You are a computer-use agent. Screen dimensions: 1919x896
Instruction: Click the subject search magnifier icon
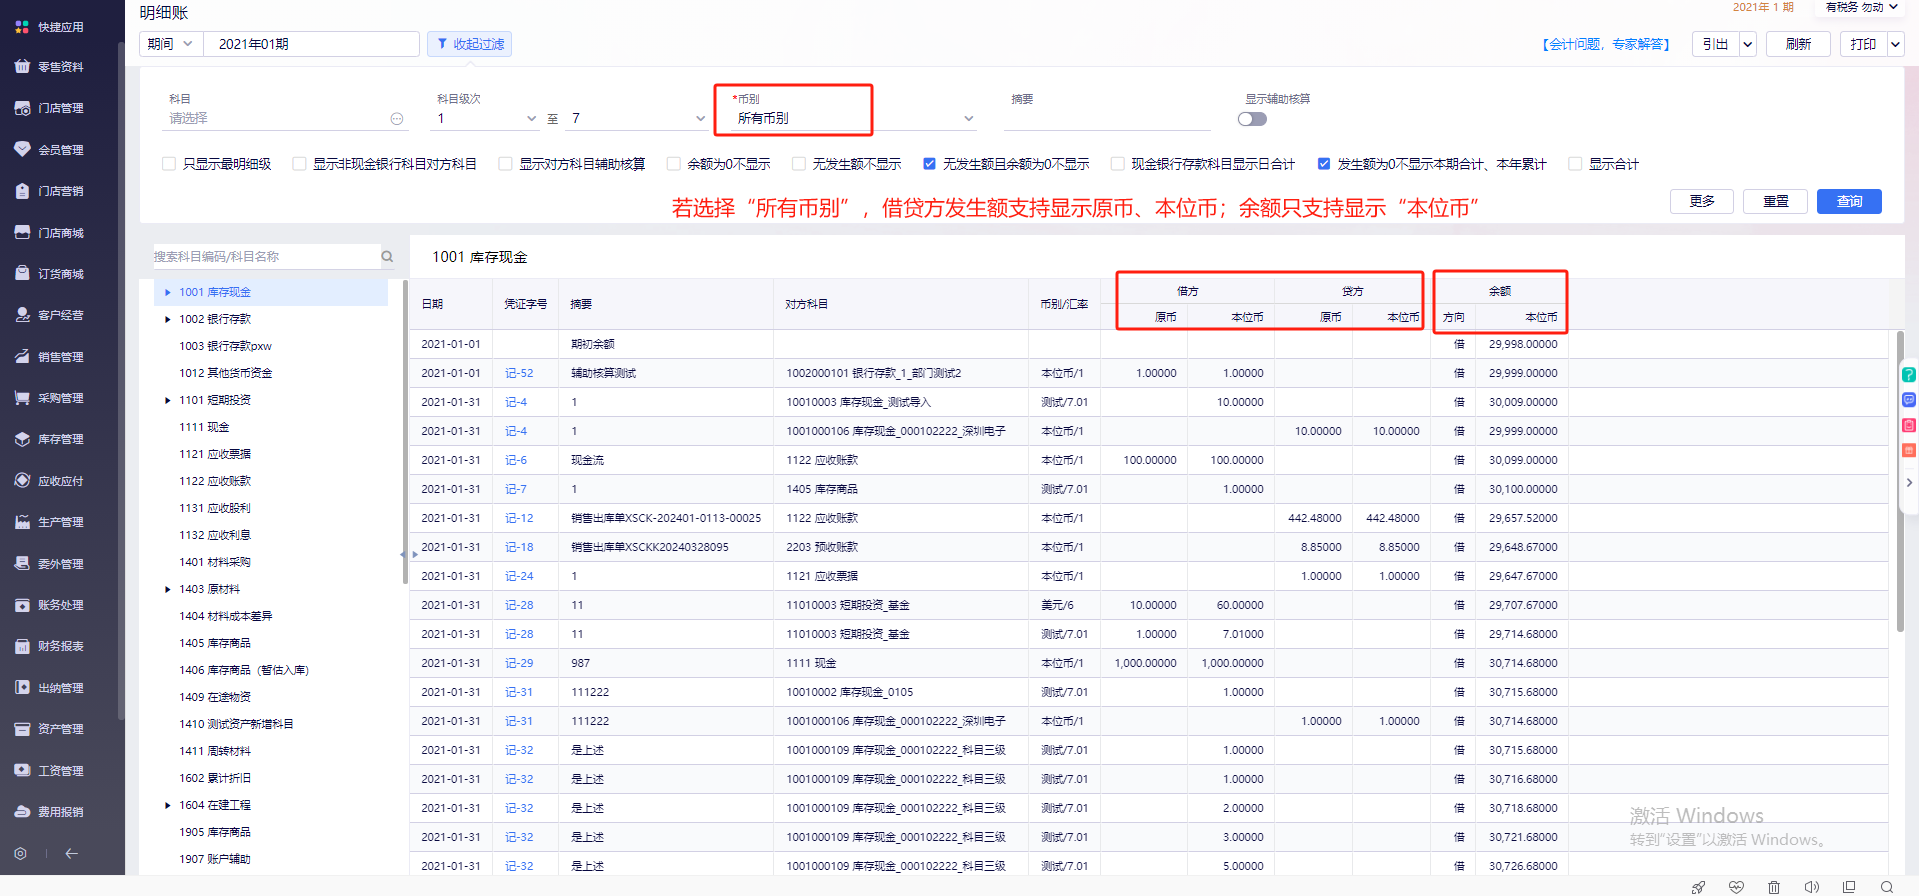click(x=387, y=257)
